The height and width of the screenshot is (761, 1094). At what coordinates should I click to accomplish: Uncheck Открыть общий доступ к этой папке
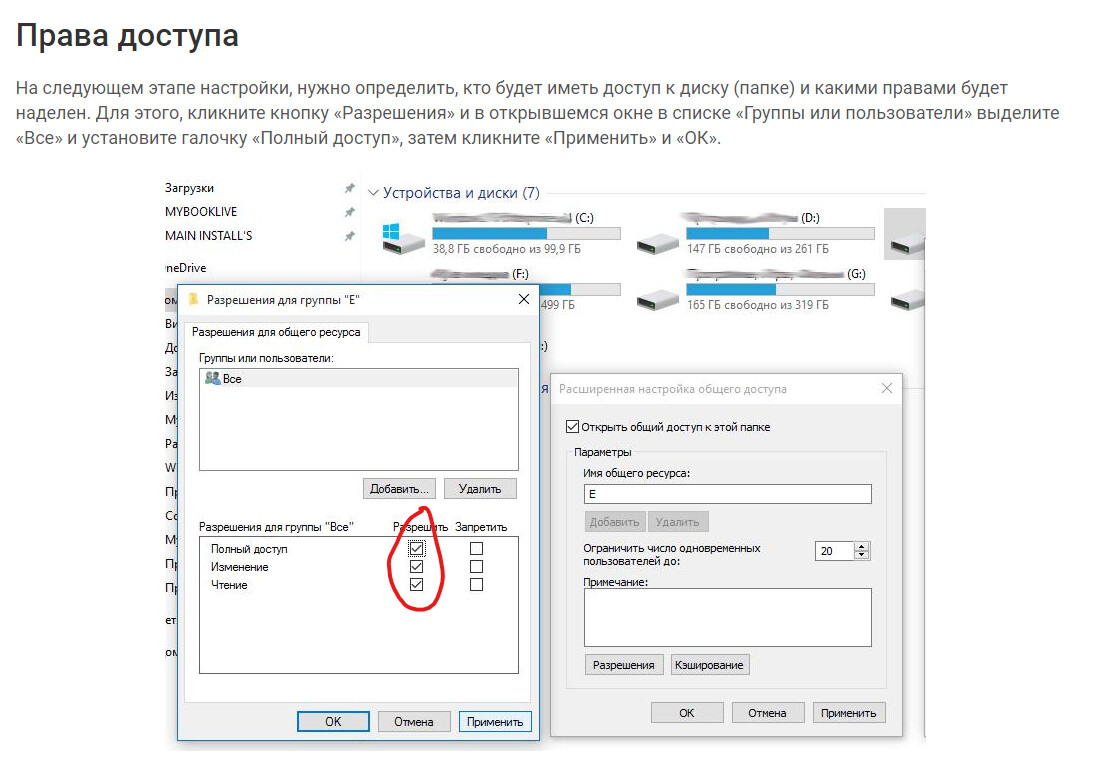point(573,427)
